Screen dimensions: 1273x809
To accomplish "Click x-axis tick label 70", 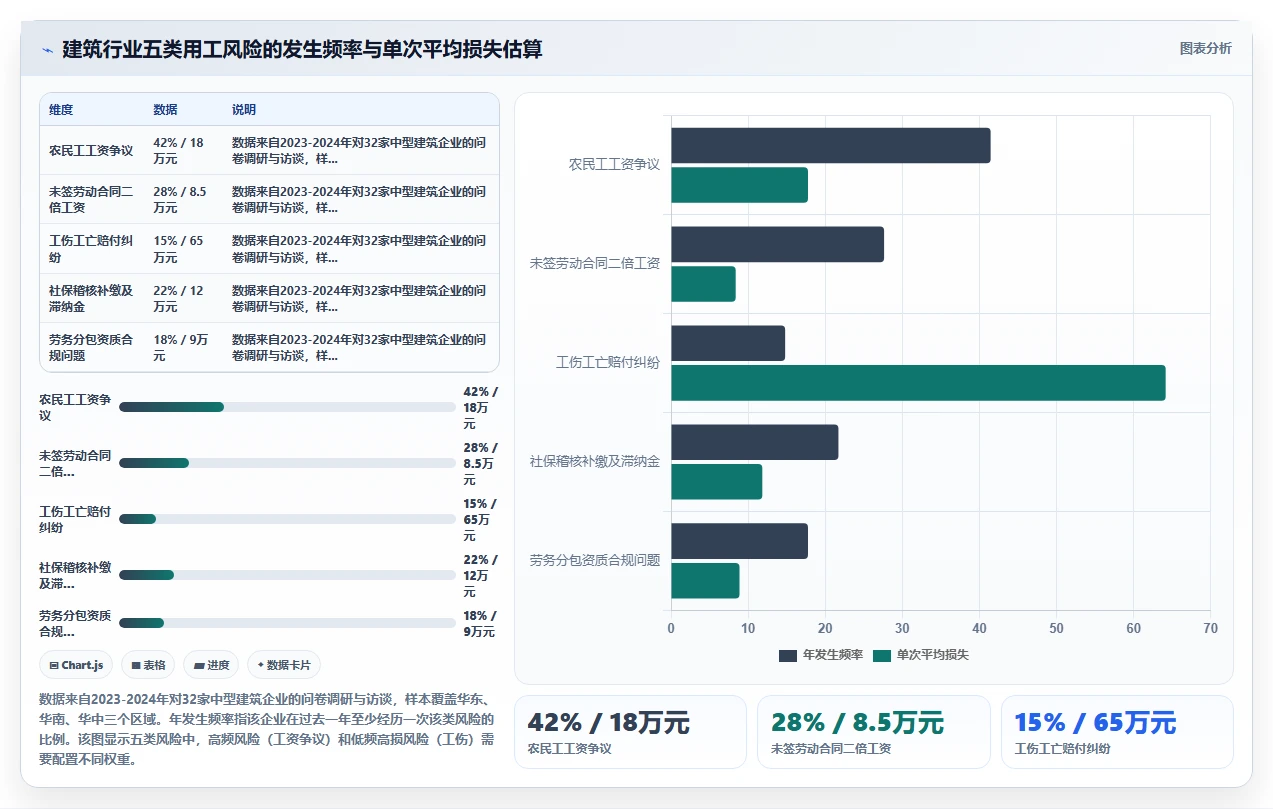I will click(x=1210, y=629).
